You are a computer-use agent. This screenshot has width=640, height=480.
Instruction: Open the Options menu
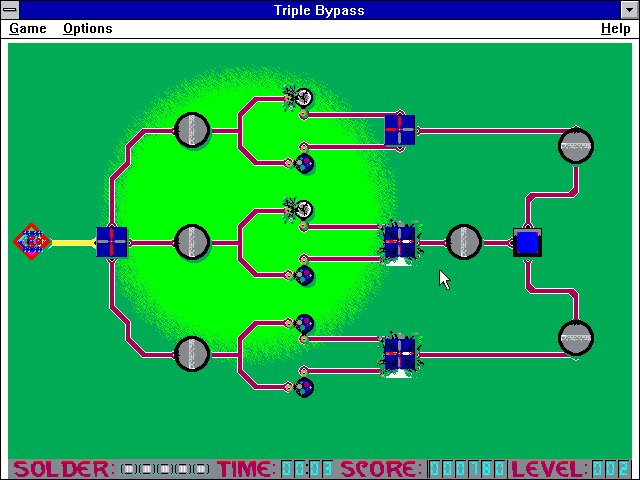click(x=88, y=29)
